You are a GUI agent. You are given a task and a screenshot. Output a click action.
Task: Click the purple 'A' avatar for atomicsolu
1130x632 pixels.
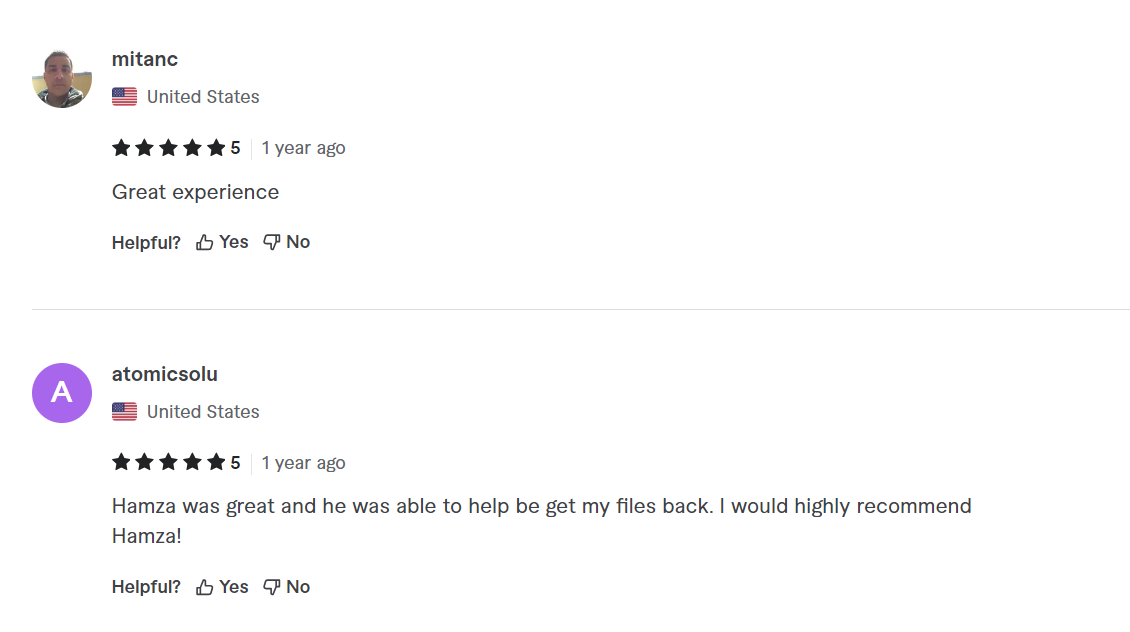[x=62, y=393]
